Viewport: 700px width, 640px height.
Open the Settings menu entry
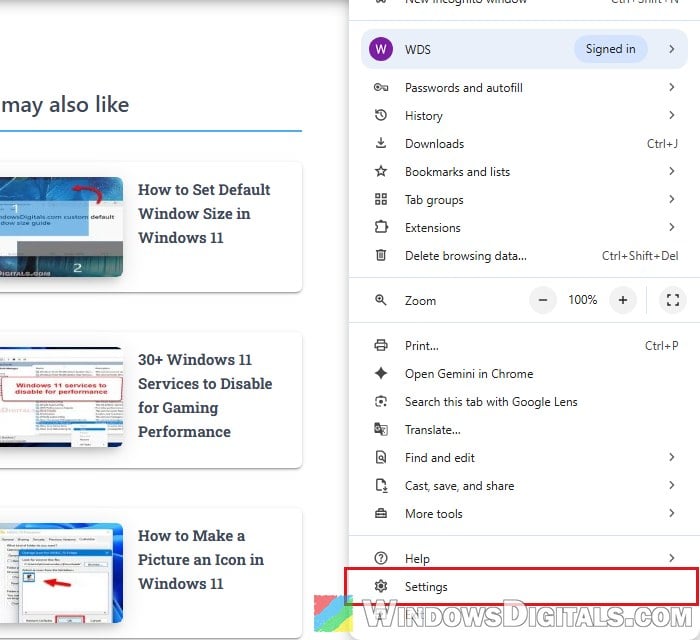[x=524, y=586]
